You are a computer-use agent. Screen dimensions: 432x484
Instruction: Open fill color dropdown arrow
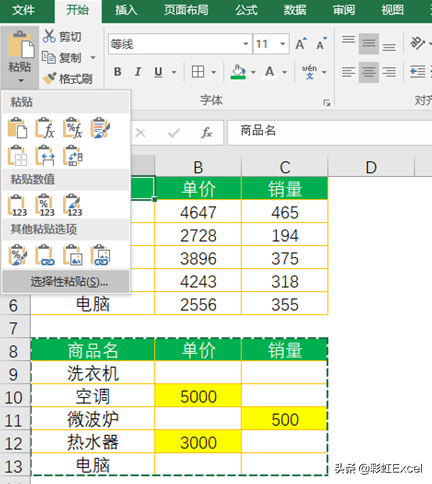pos(253,72)
